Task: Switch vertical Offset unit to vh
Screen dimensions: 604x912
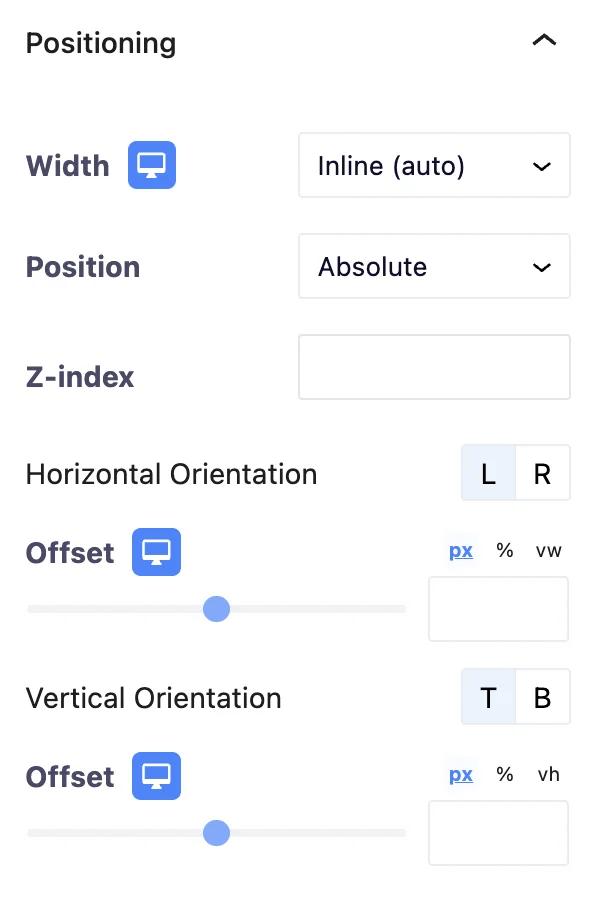Action: [548, 774]
